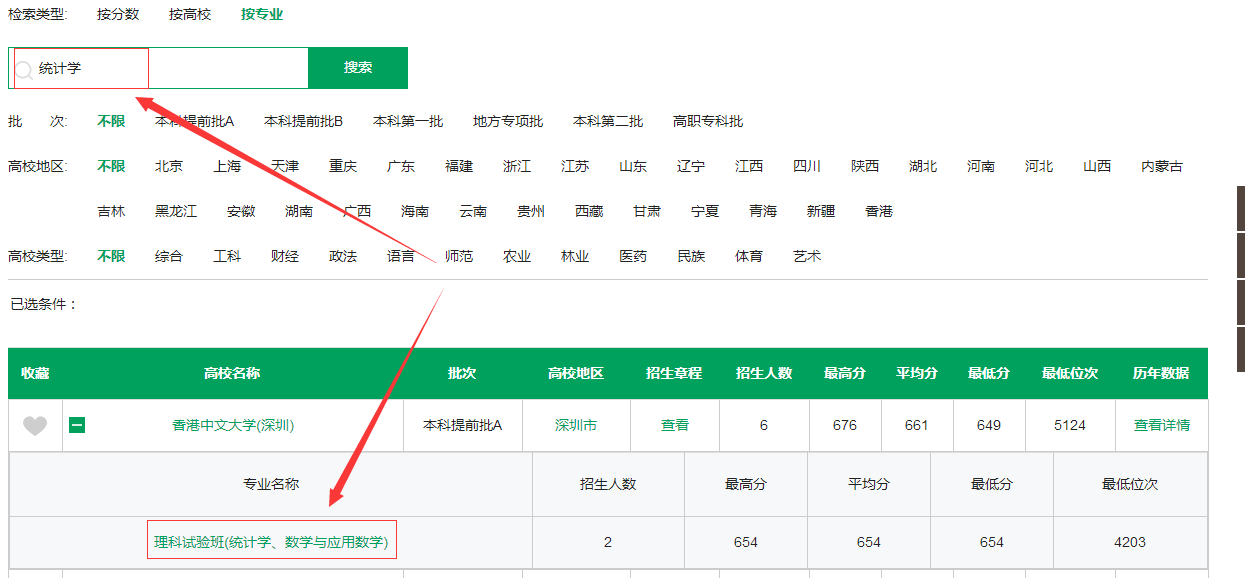Filter region by 山东

633,166
